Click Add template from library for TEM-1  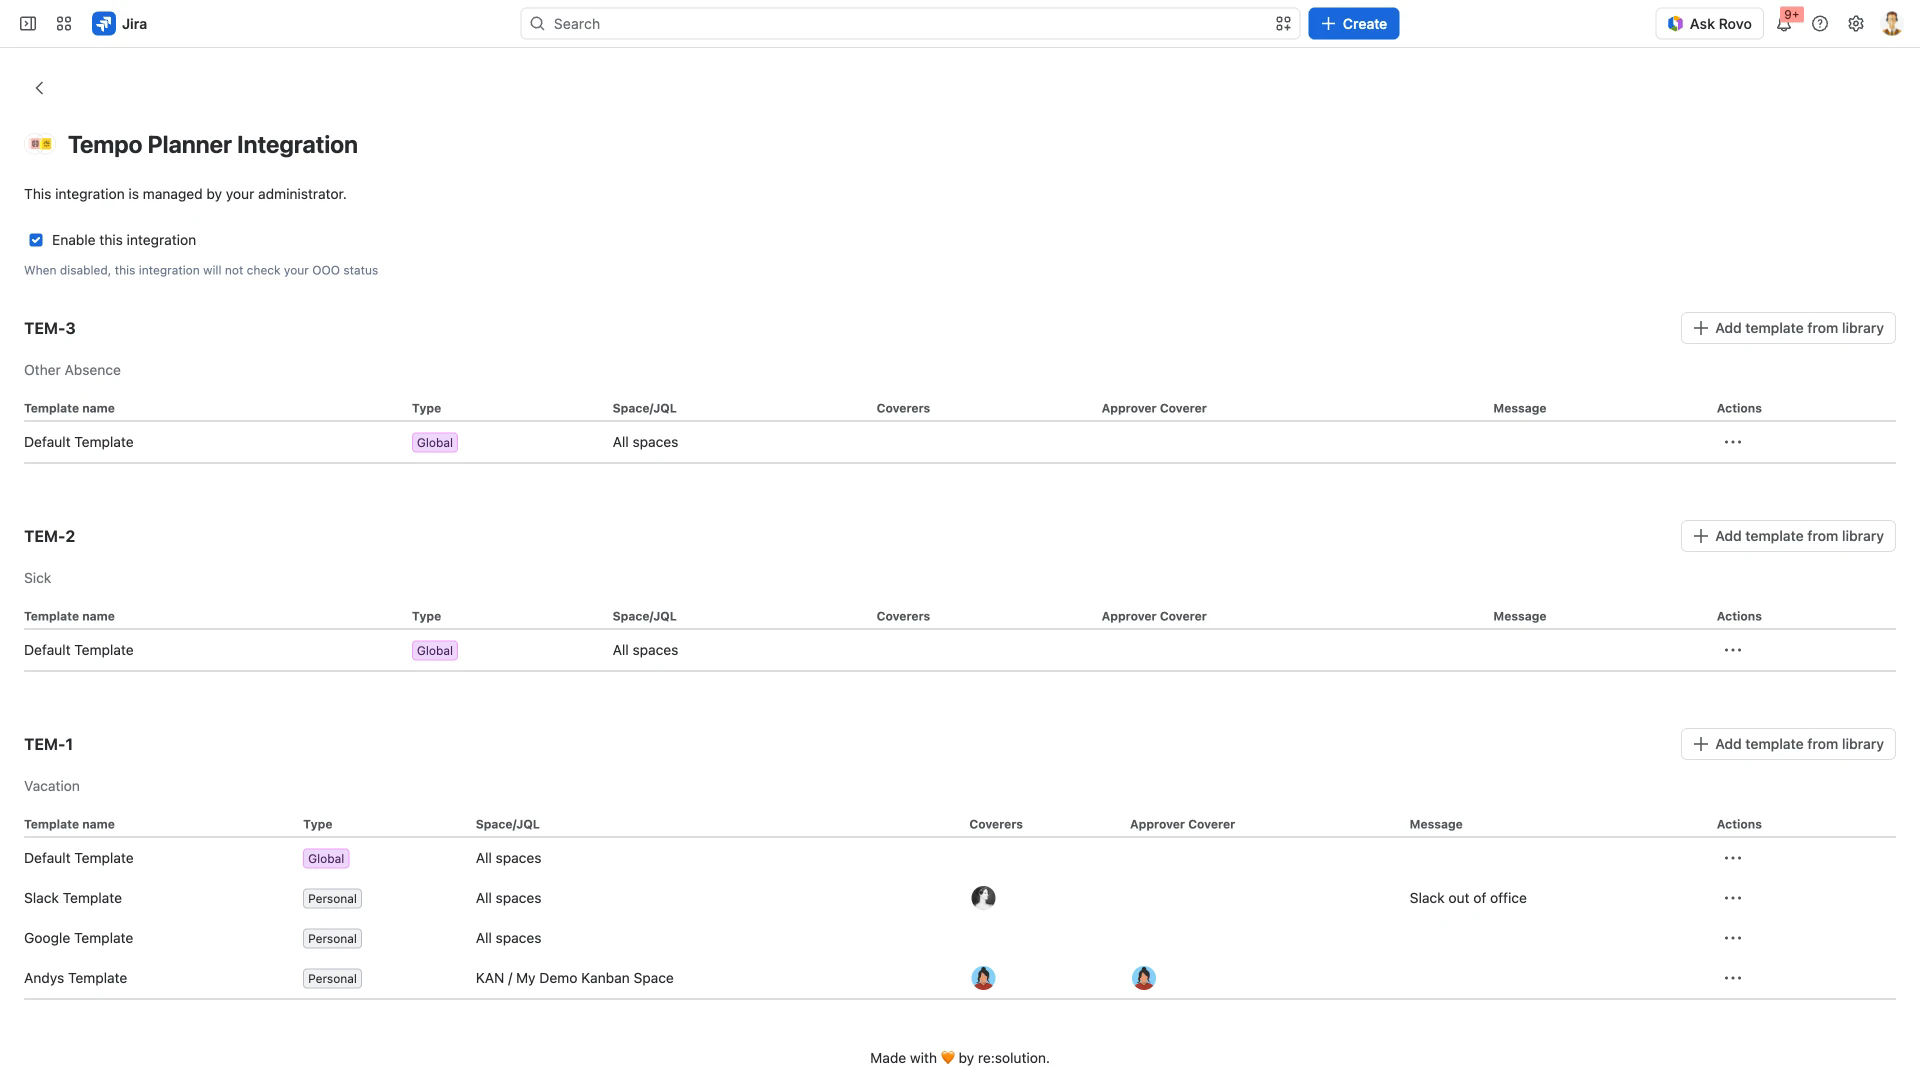(1788, 744)
